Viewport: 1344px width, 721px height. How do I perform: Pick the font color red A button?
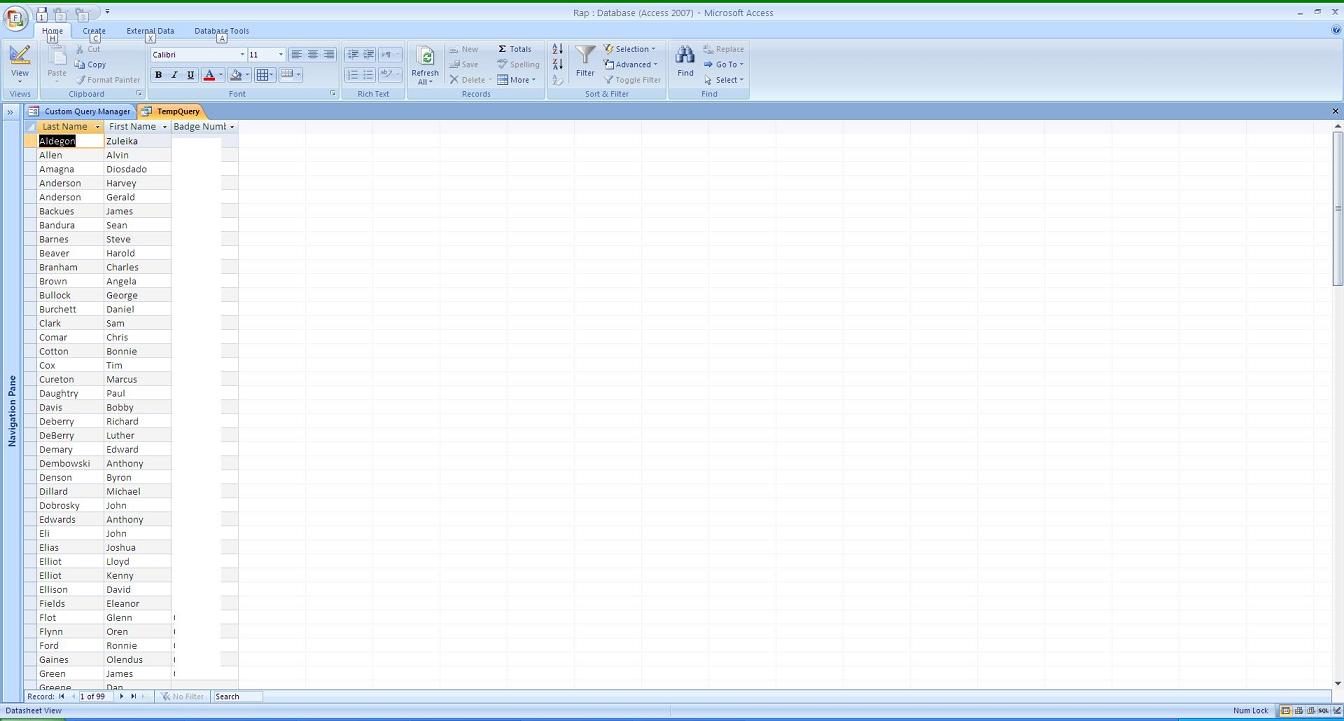[x=209, y=75]
